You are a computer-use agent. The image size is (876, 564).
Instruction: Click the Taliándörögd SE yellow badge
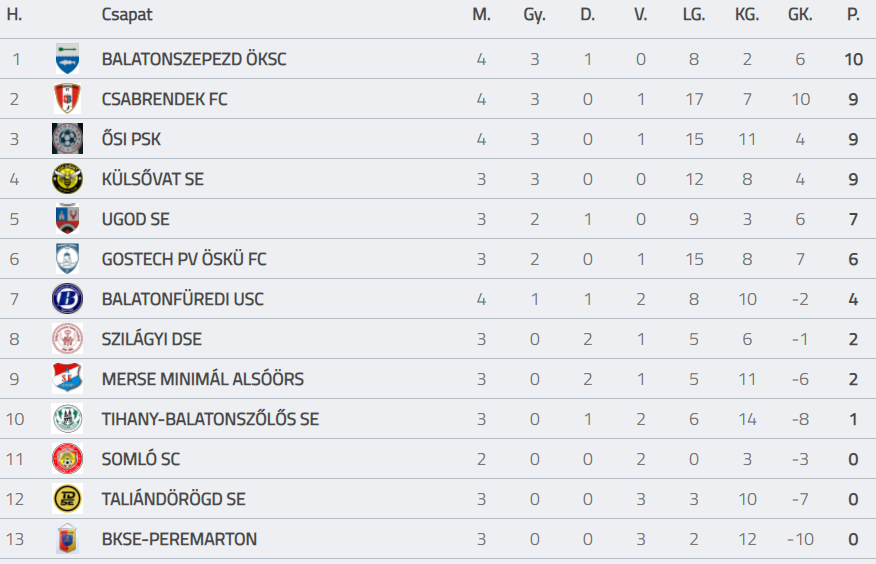67,499
